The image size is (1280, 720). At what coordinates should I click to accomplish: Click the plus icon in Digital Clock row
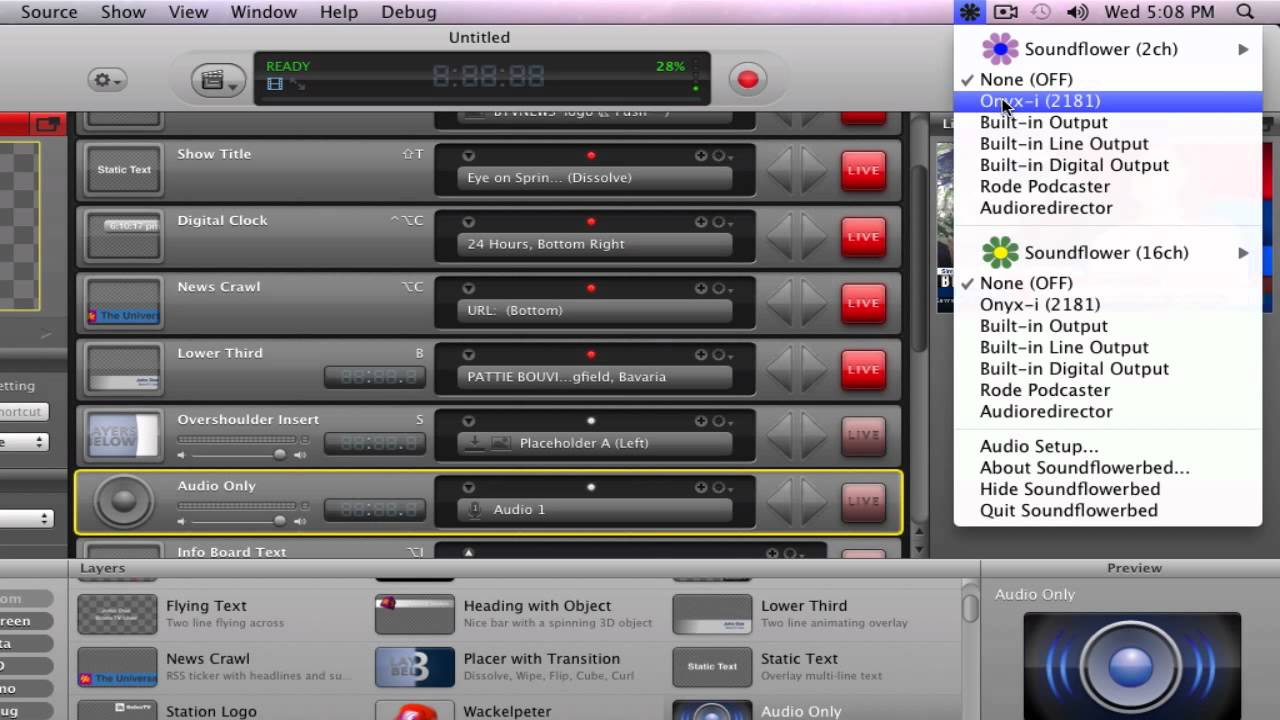tap(701, 222)
